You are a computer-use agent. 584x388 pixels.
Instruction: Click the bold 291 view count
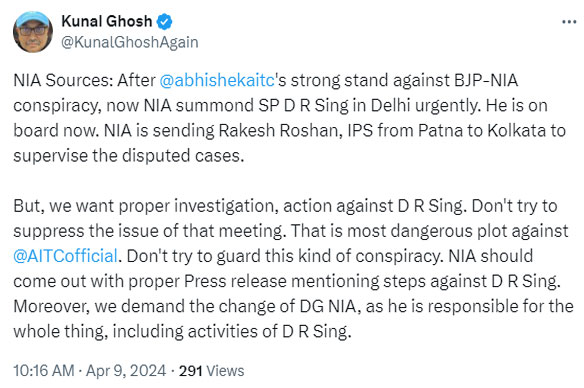[x=190, y=371]
